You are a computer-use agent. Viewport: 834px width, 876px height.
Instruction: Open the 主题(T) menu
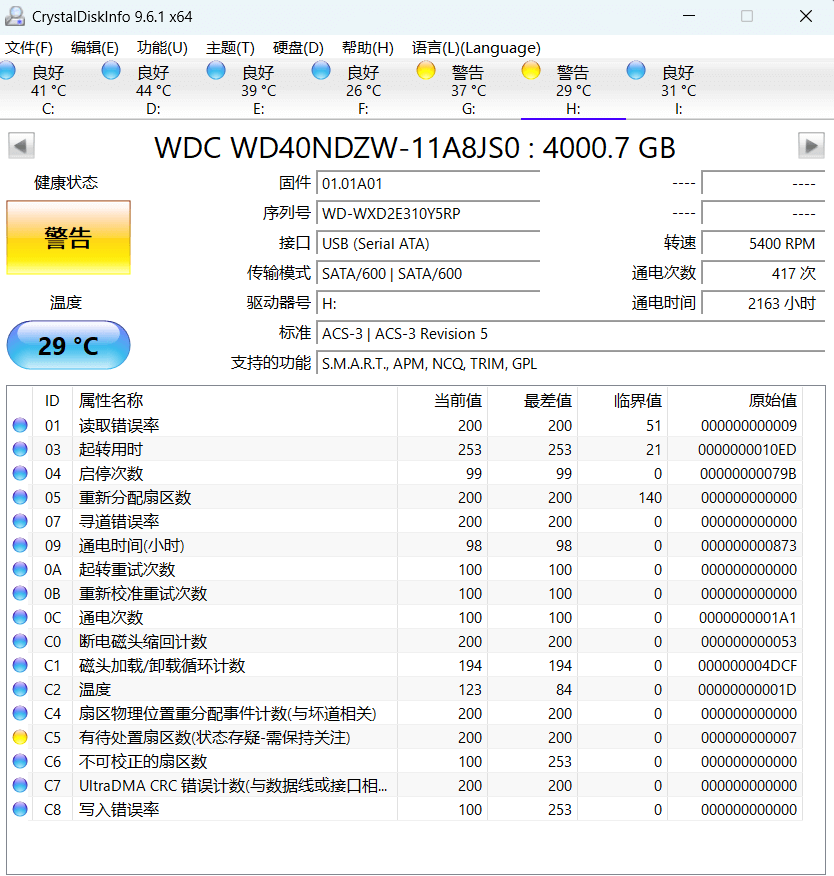coord(230,48)
